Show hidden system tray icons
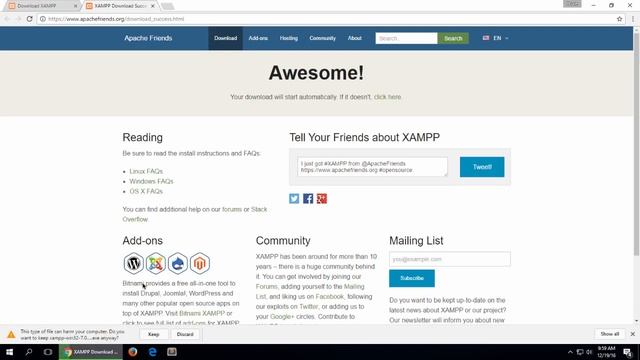The height and width of the screenshot is (360, 640). [x=570, y=352]
